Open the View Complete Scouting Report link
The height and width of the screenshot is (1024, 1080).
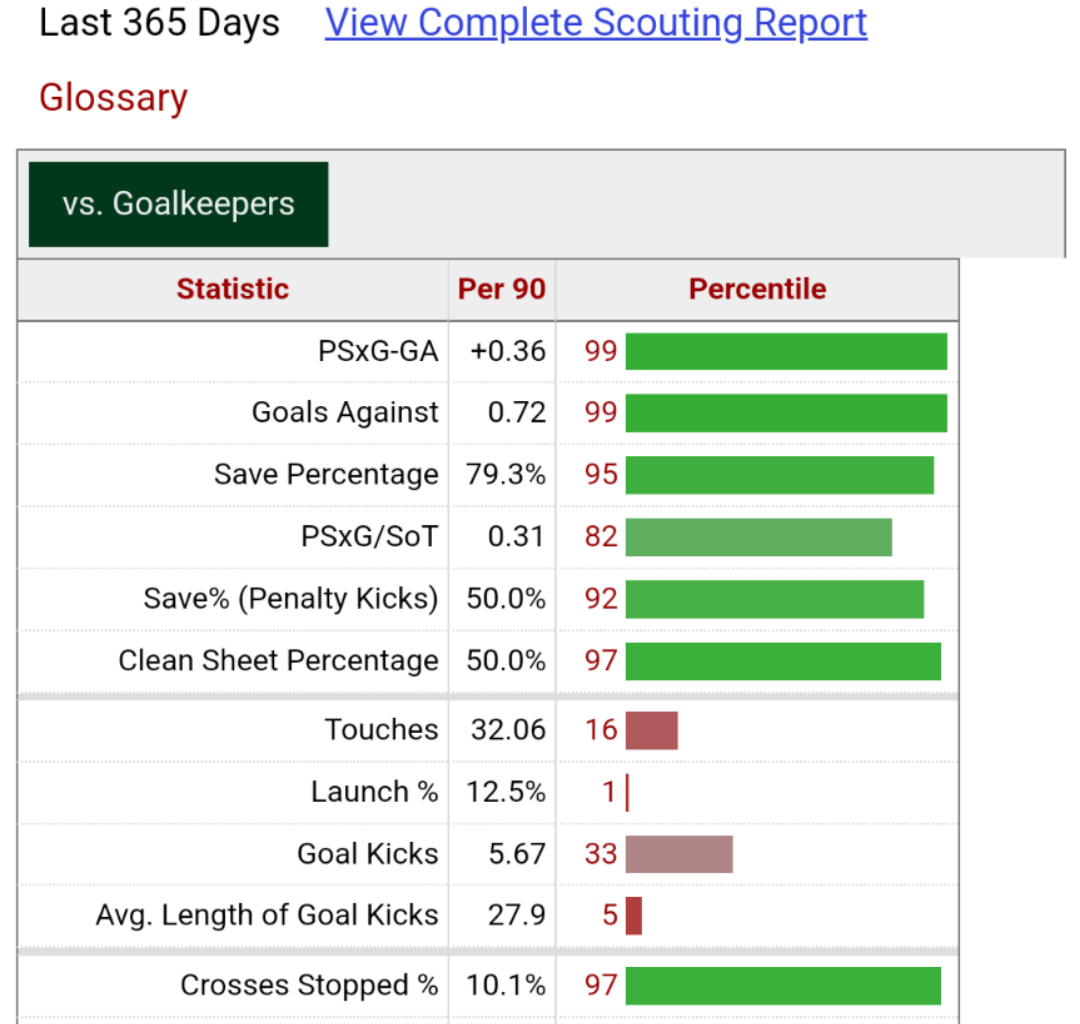596,22
